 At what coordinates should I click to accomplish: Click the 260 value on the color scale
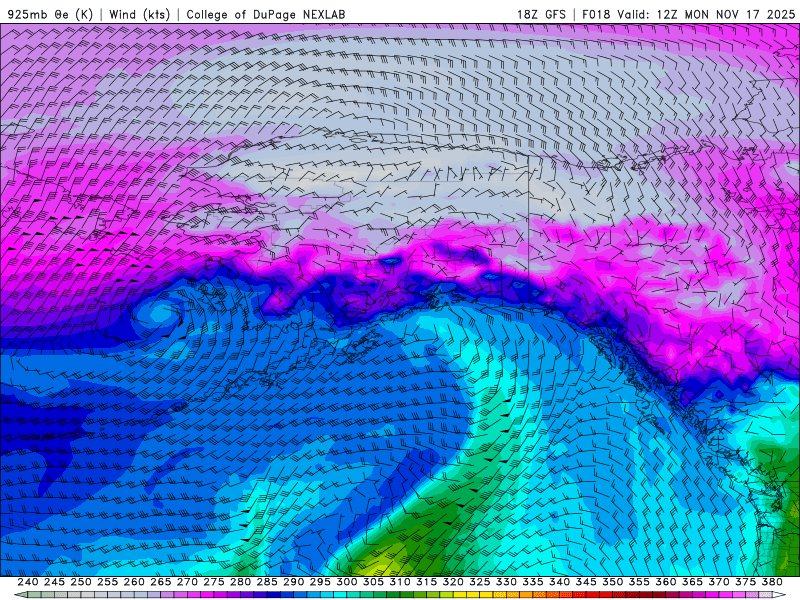click(134, 582)
